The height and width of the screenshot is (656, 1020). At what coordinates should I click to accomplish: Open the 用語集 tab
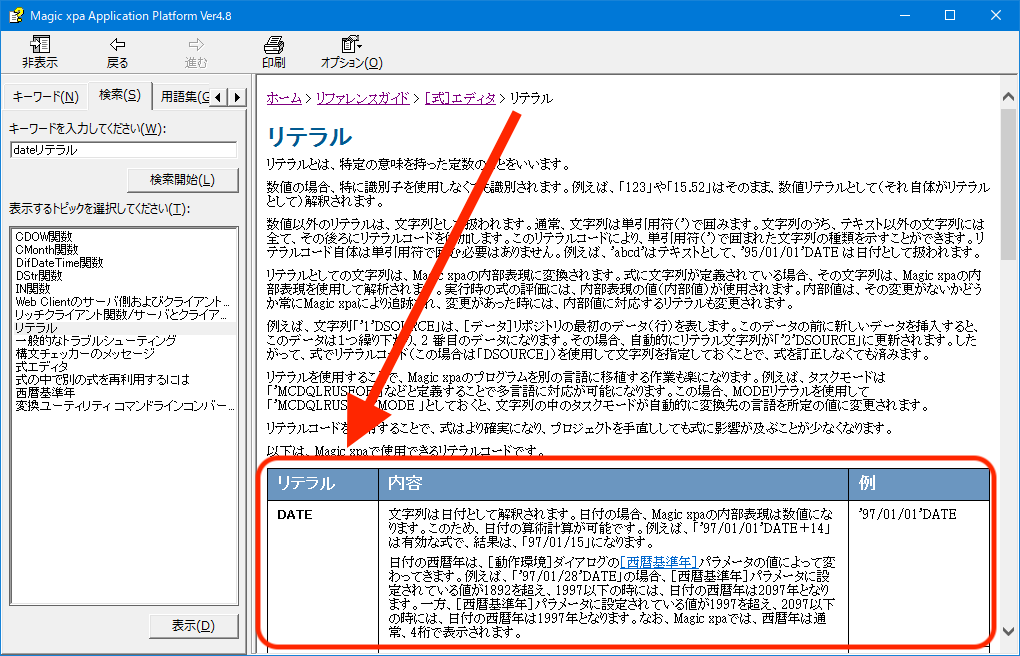[185, 97]
